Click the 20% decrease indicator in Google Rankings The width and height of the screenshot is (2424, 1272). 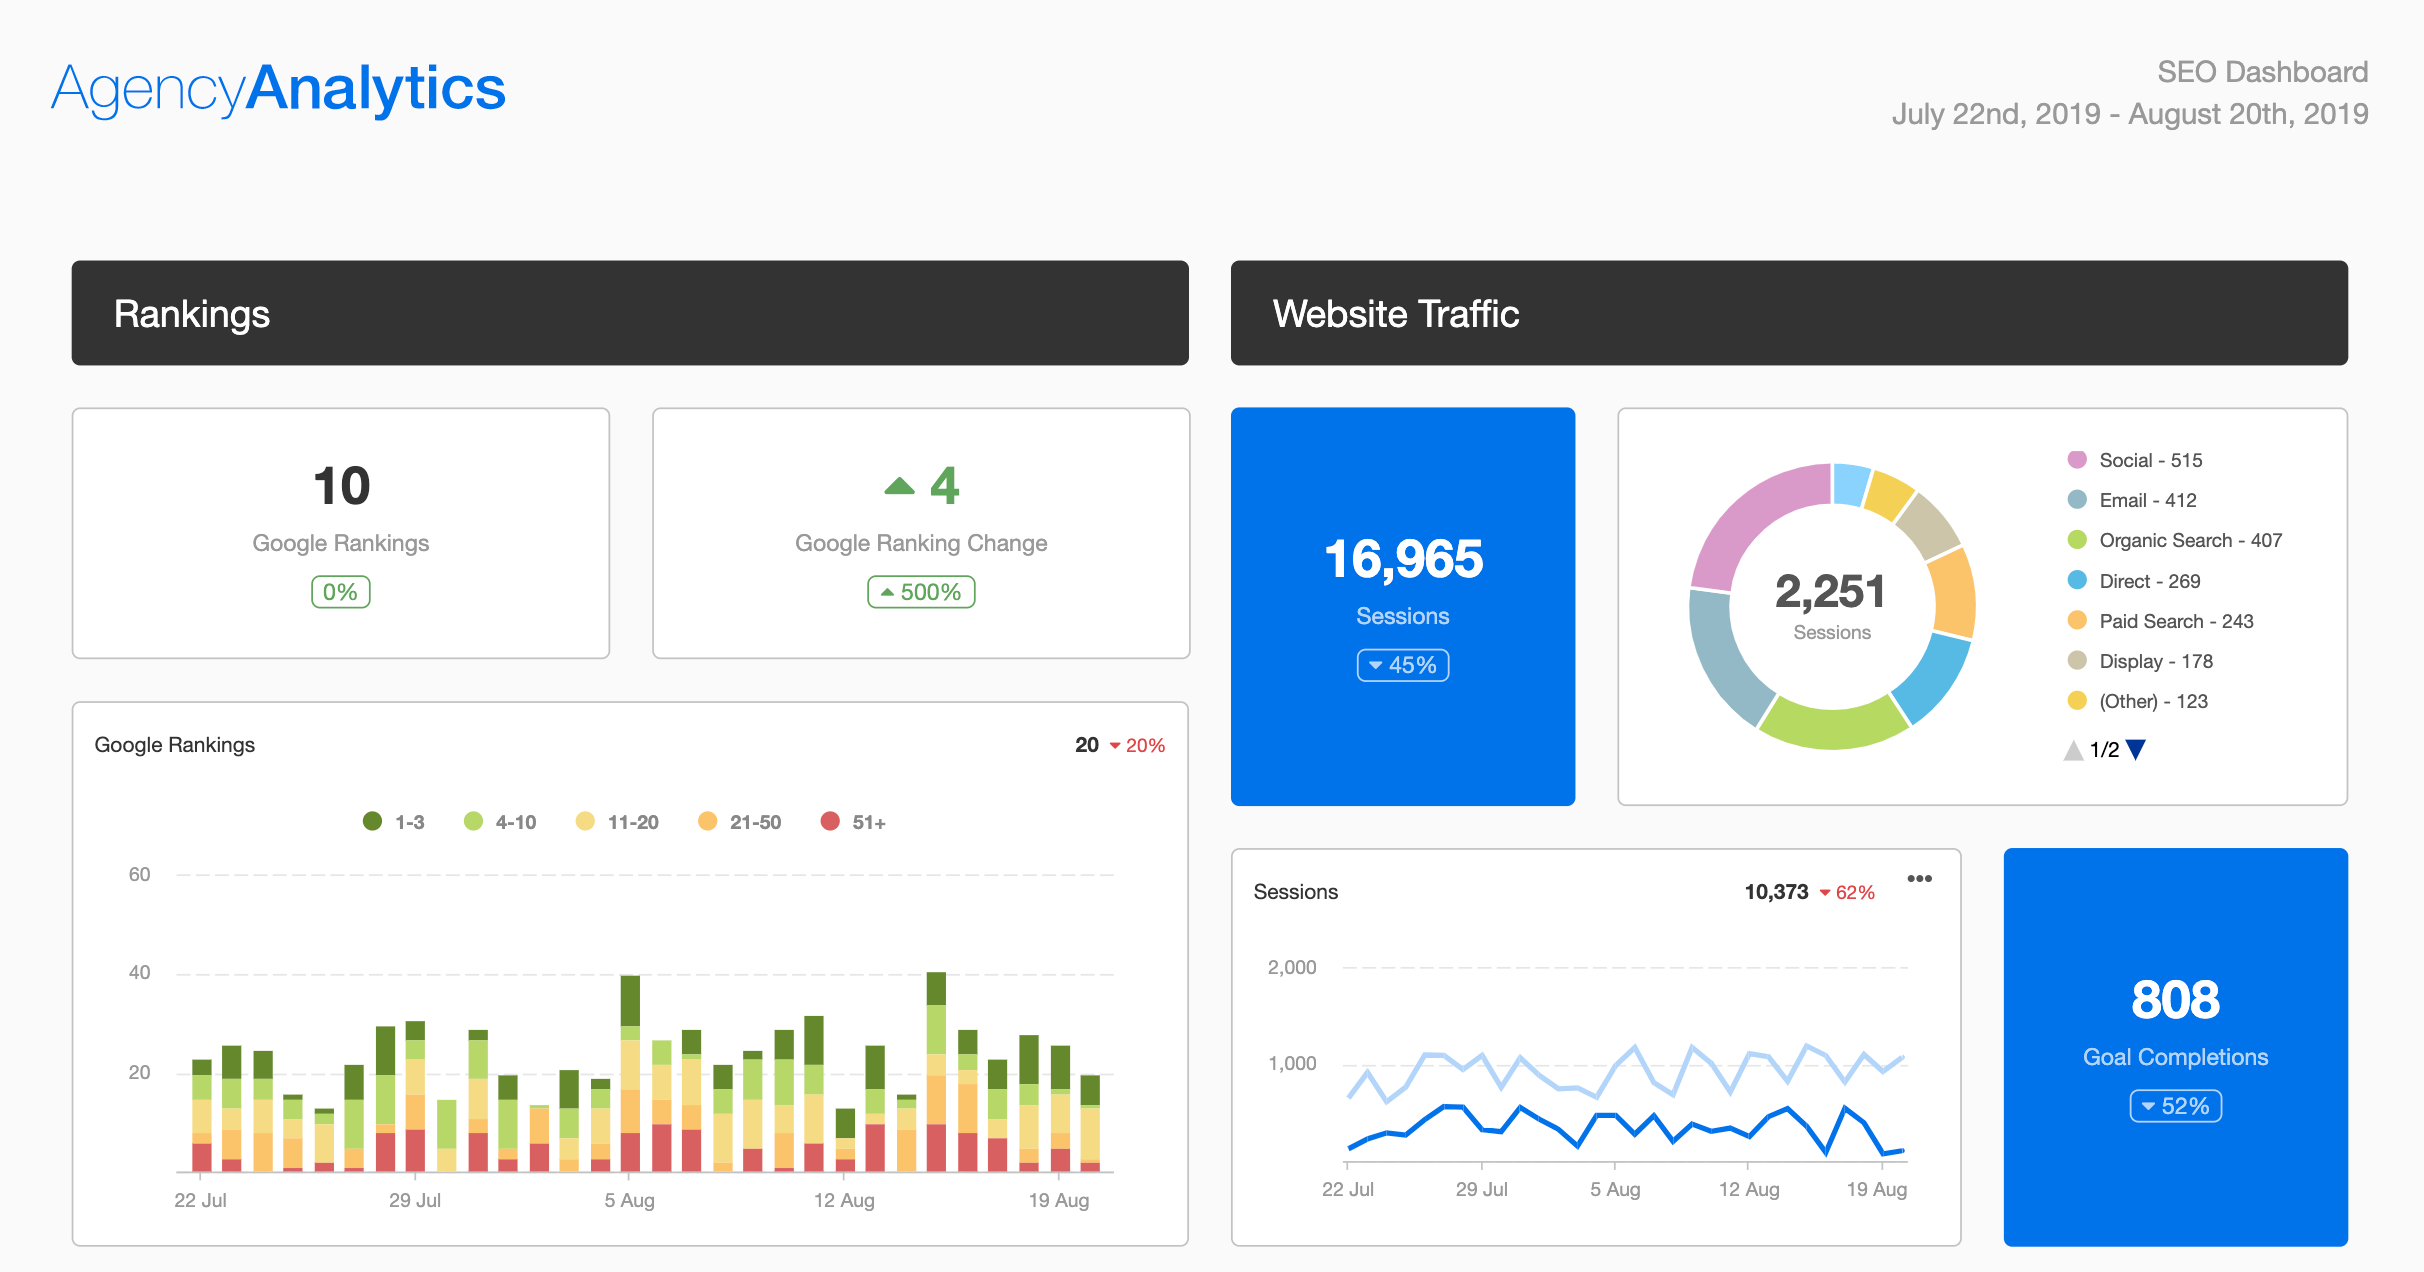click(1137, 745)
